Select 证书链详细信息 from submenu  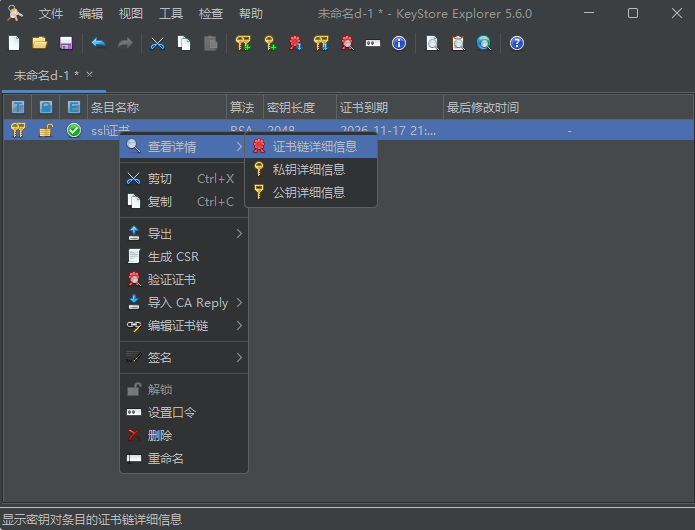tap(314, 147)
